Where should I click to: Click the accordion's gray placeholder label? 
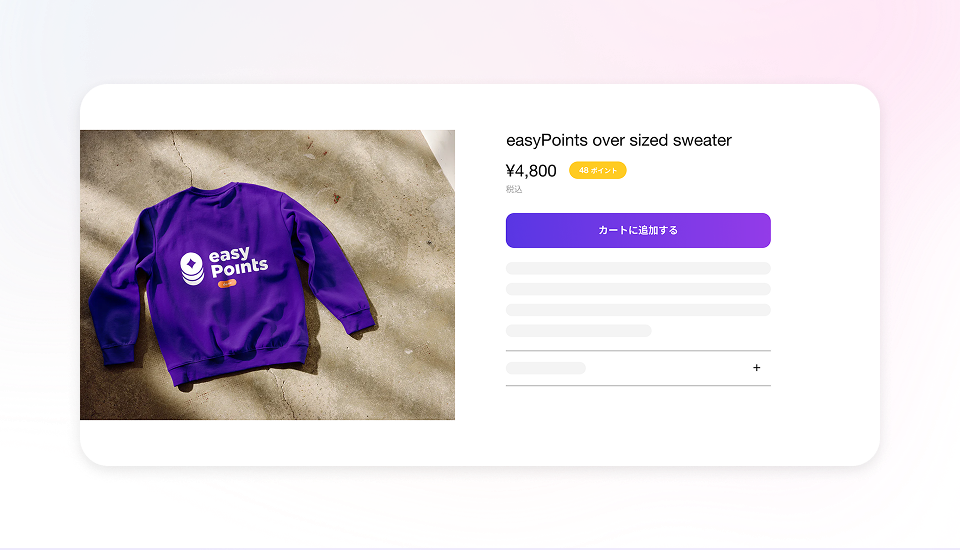pyautogui.click(x=546, y=368)
